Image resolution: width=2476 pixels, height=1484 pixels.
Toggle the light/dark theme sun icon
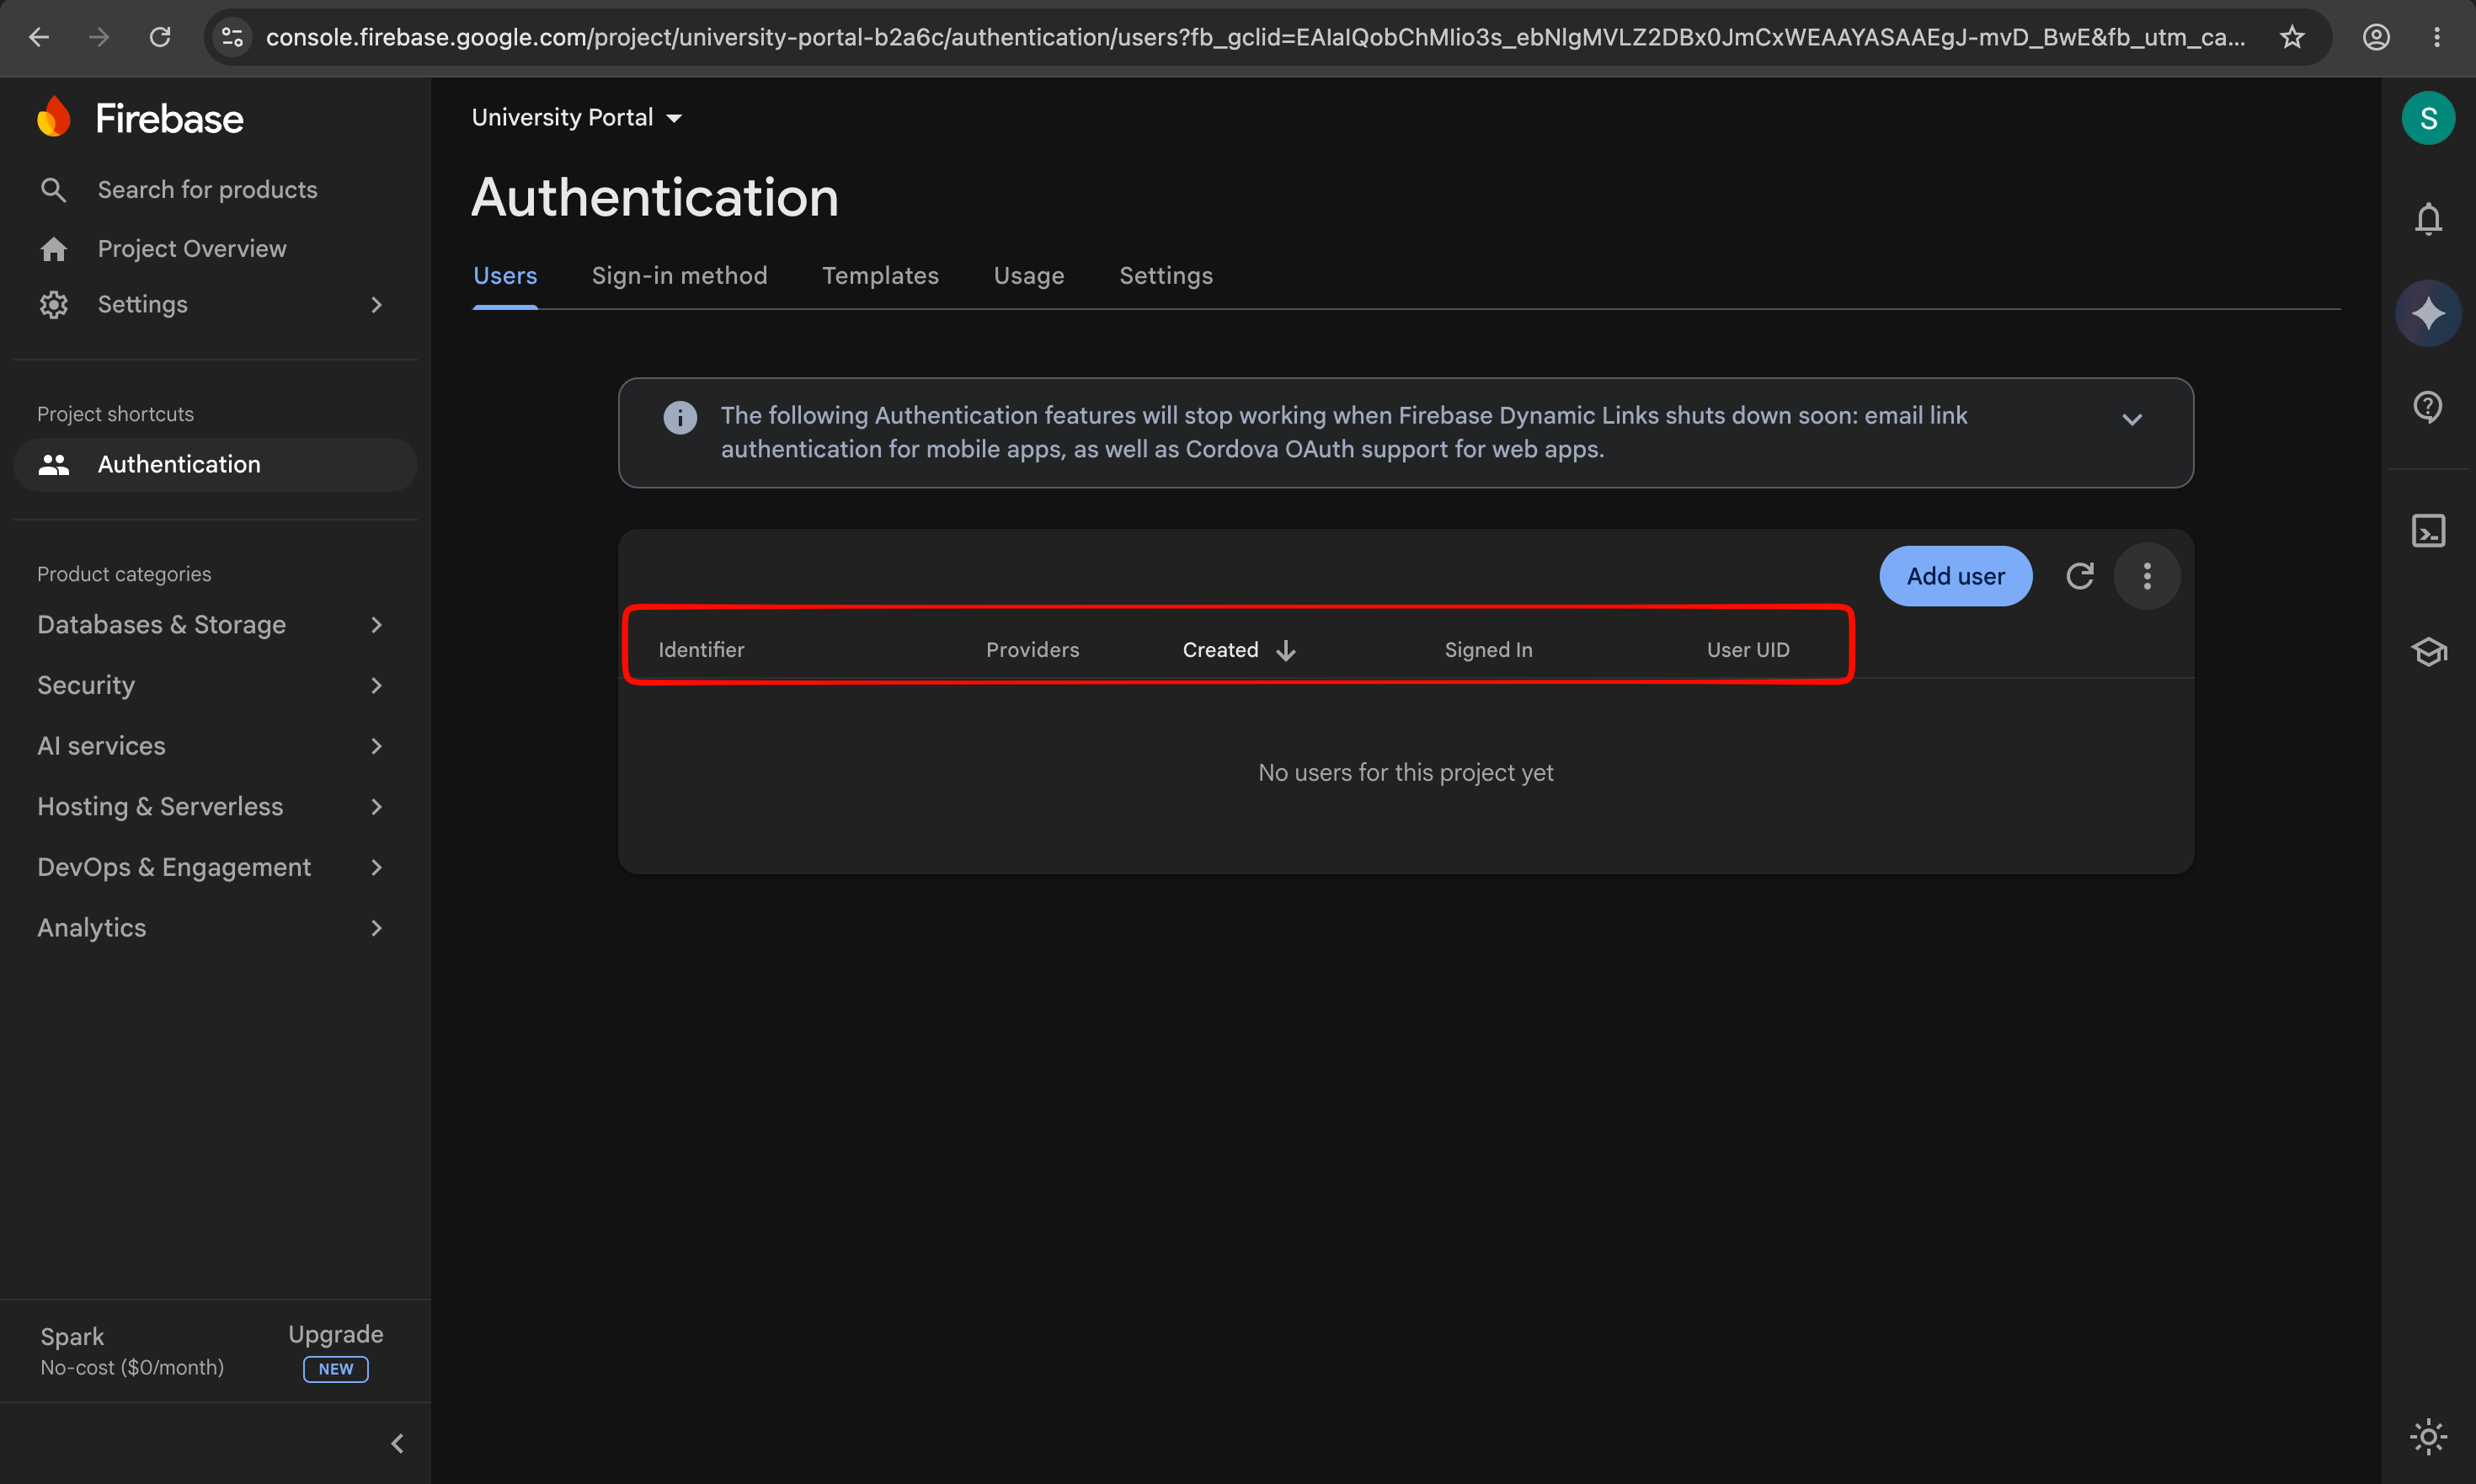coord(2428,1437)
